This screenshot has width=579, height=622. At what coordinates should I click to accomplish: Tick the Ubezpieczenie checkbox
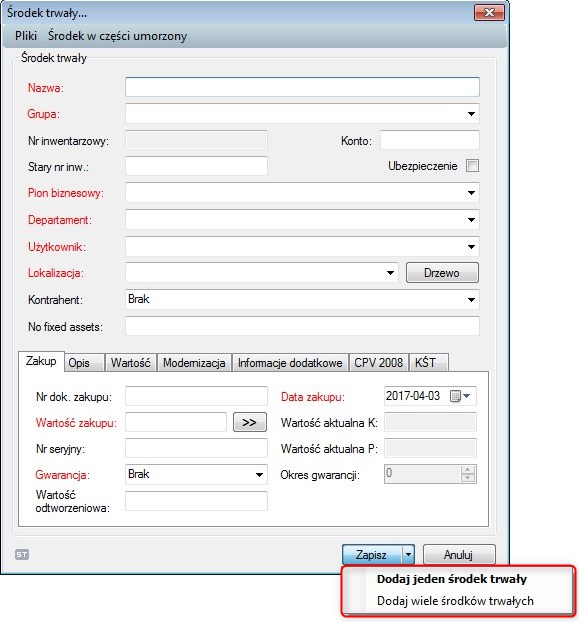[x=472, y=166]
